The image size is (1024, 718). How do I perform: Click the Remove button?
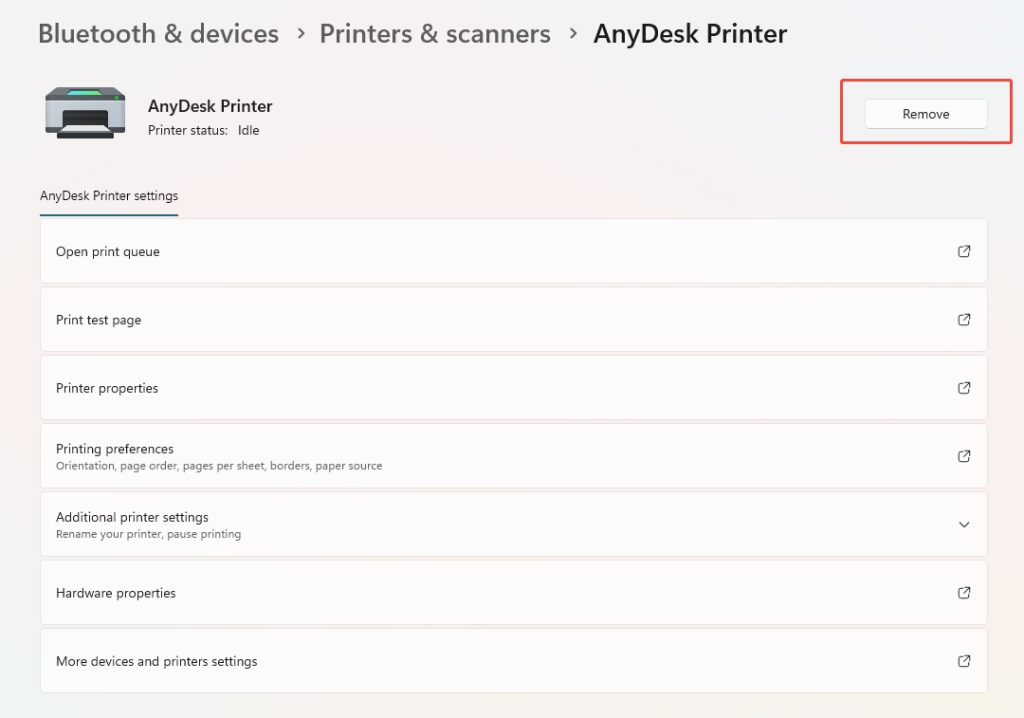(x=925, y=113)
